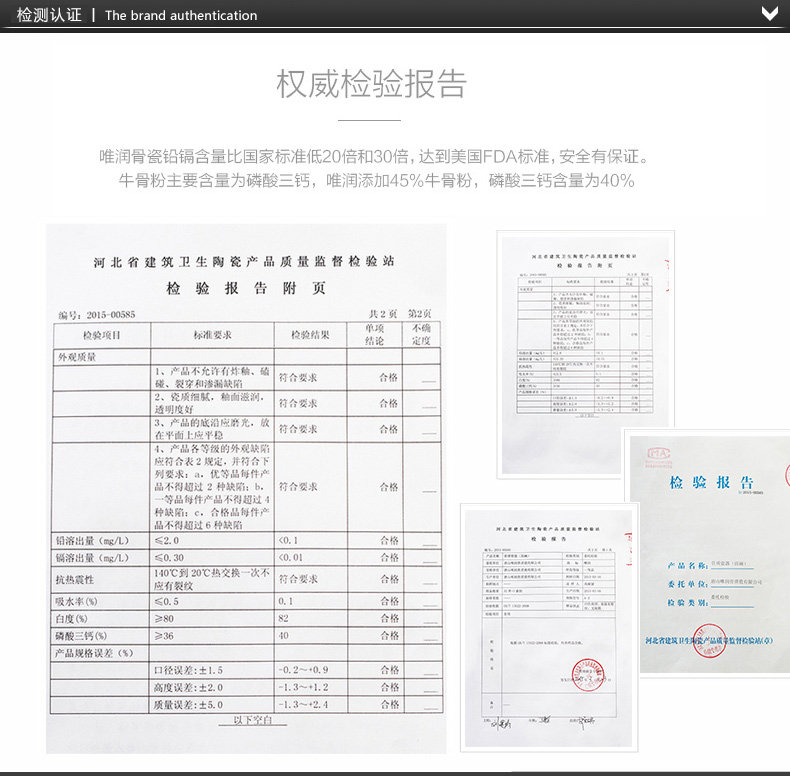The image size is (790, 776).
Task: Click the red seal on the stamped report page
Action: [588, 675]
